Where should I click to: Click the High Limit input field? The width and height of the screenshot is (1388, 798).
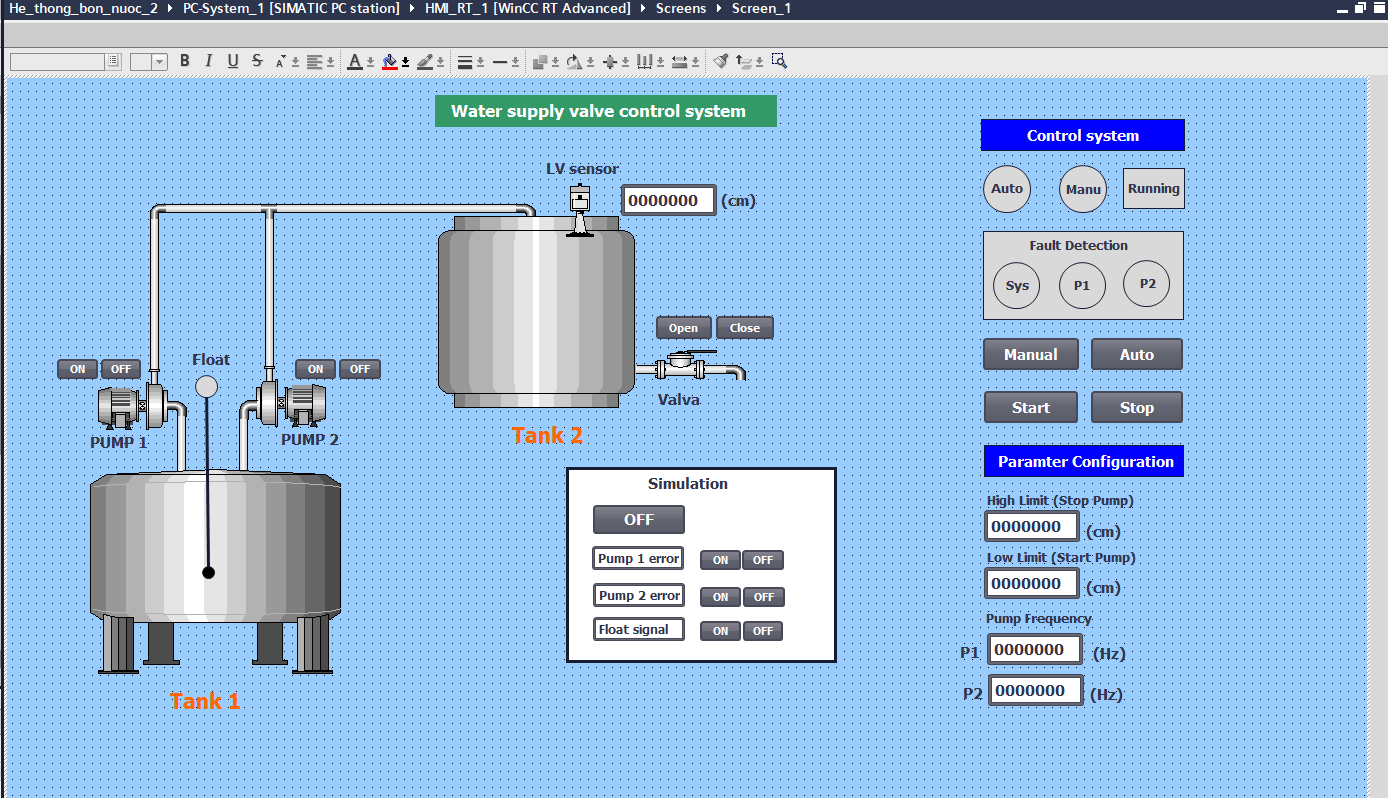1032,526
